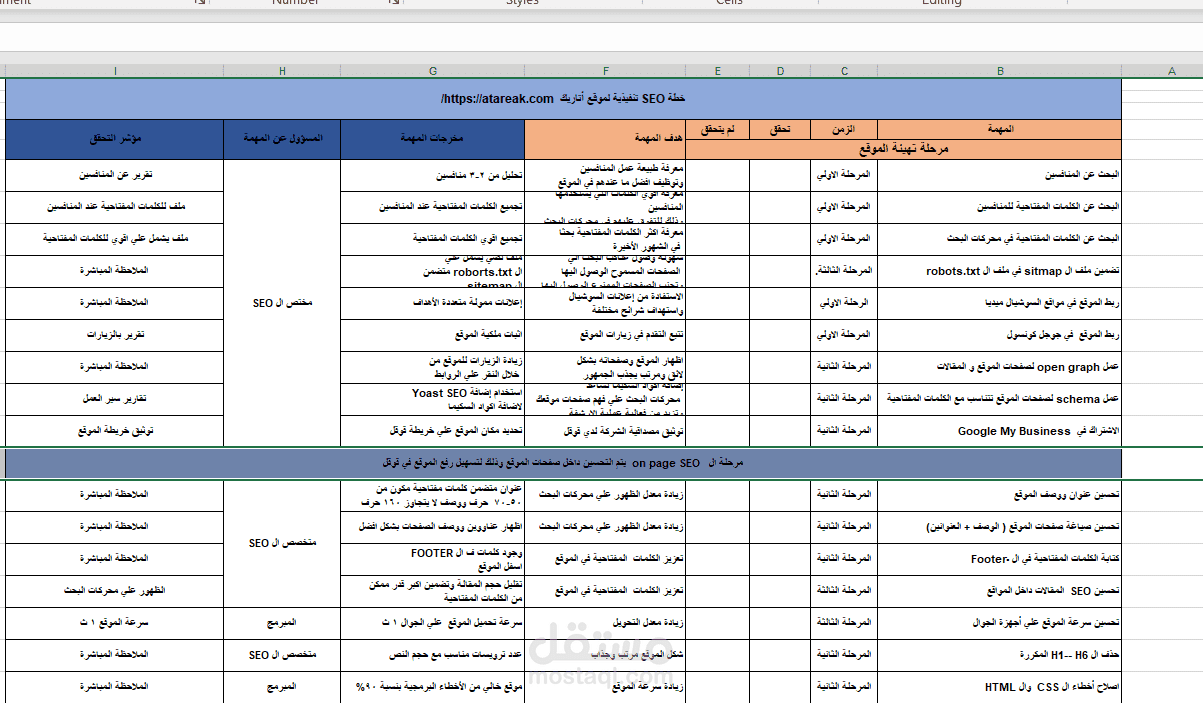Click the header cell "الزمن"

tap(844, 130)
